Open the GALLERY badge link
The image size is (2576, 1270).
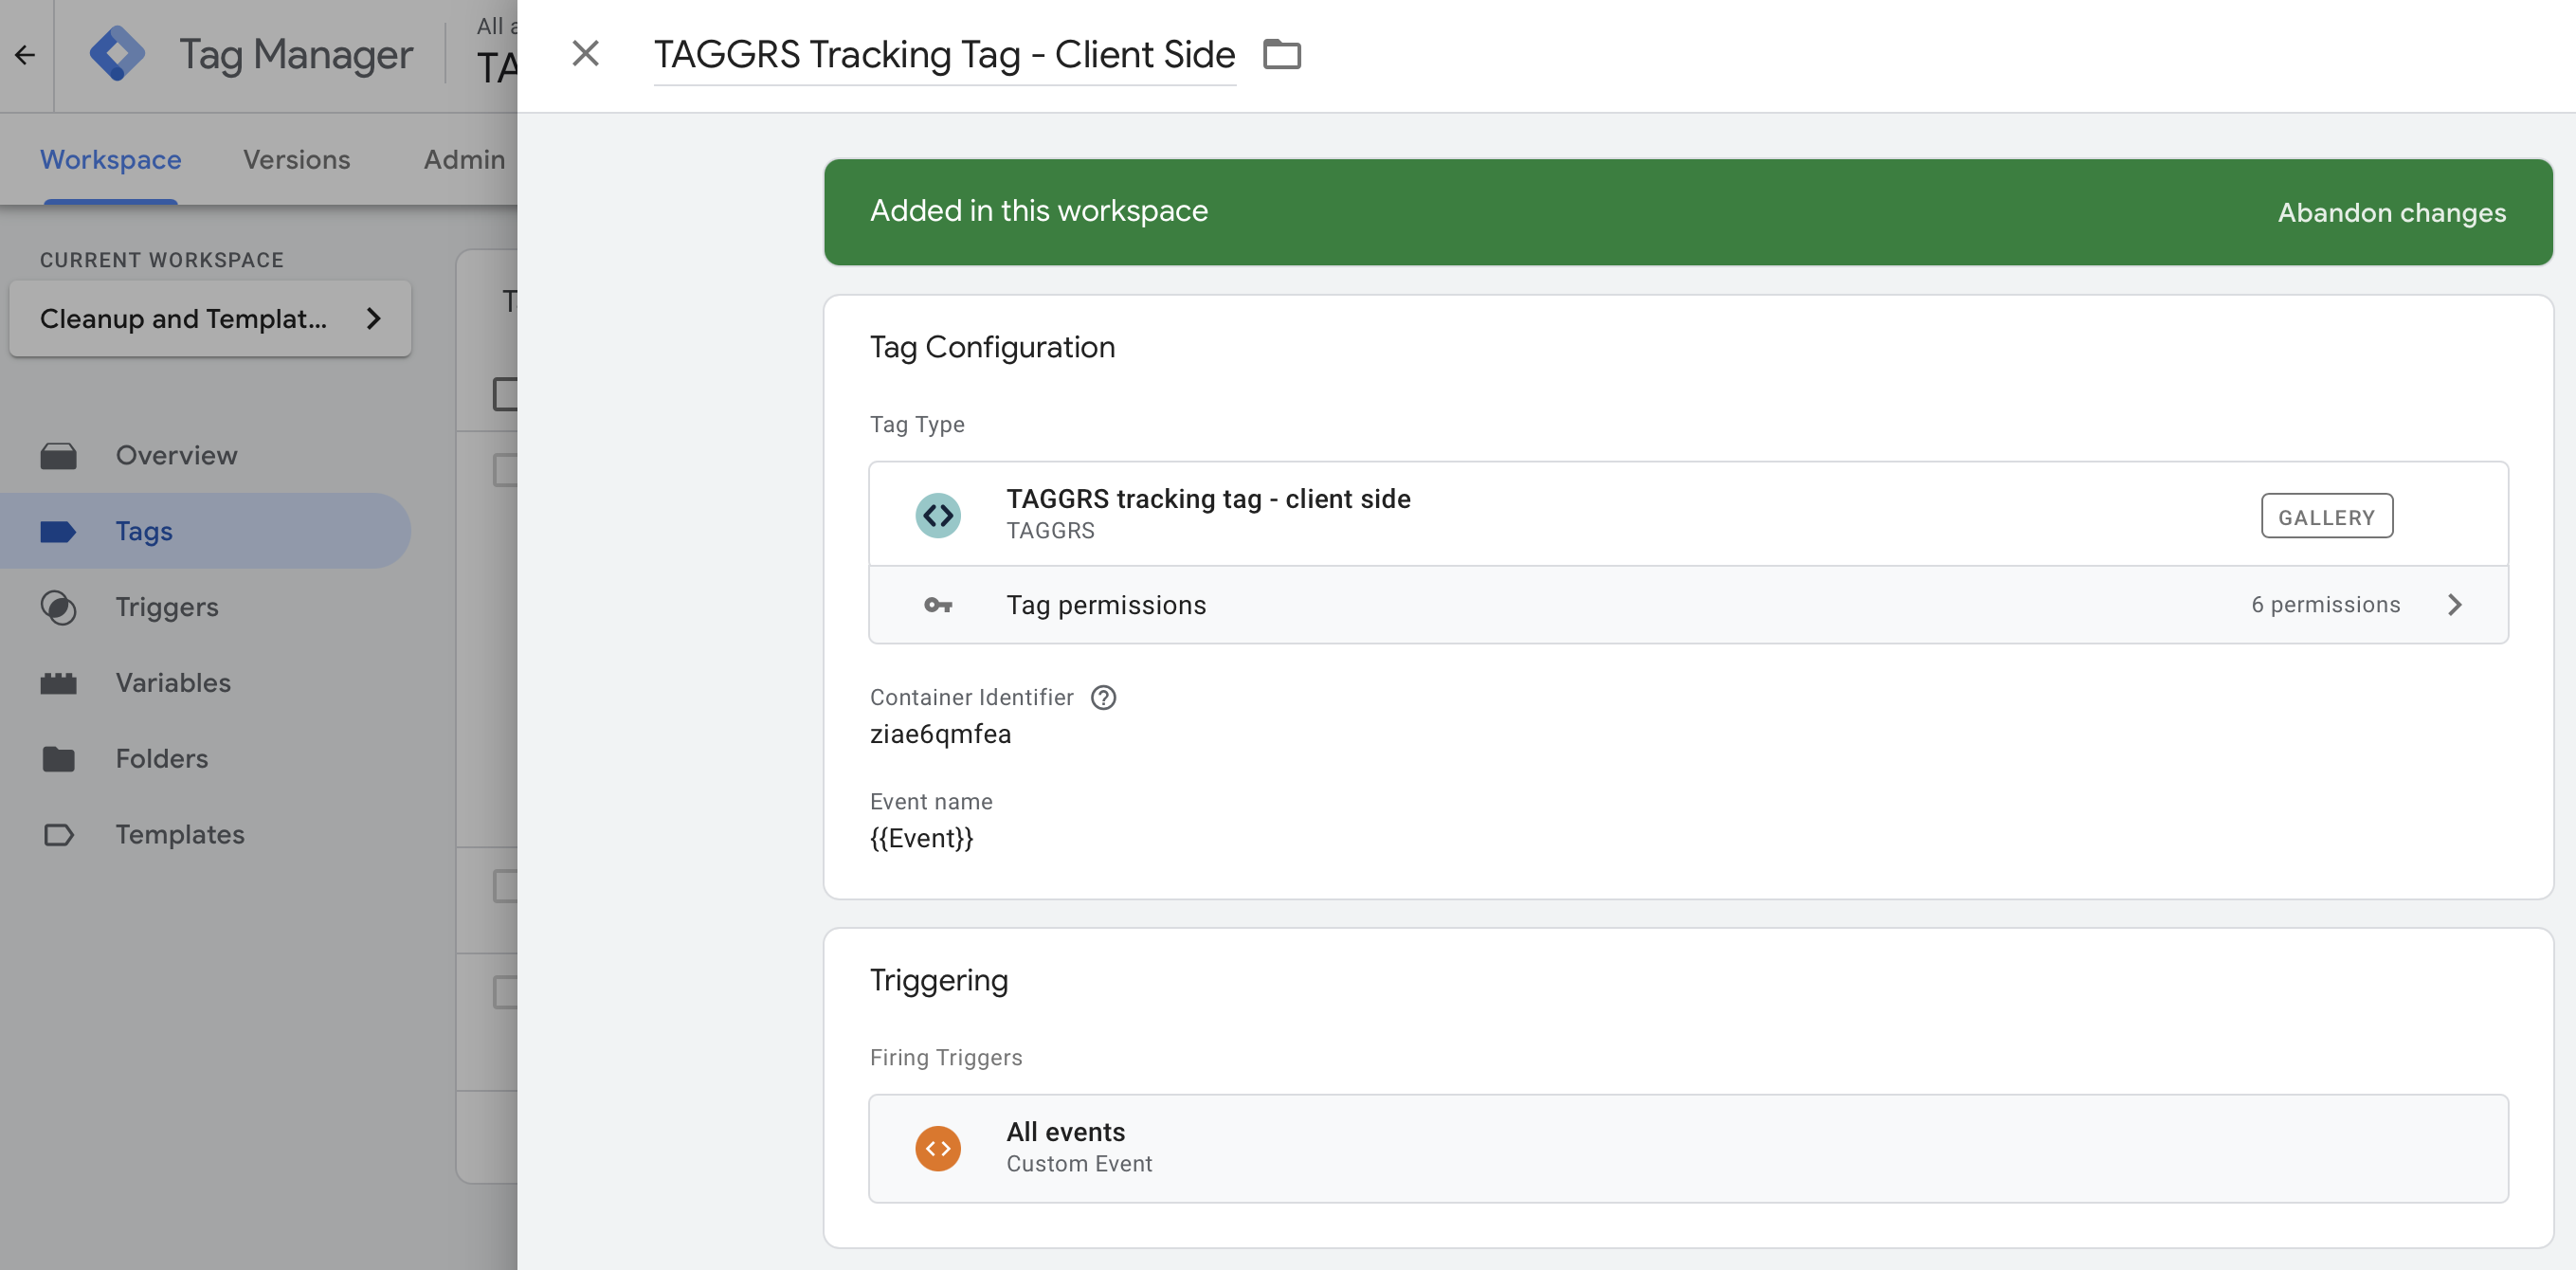tap(2326, 516)
